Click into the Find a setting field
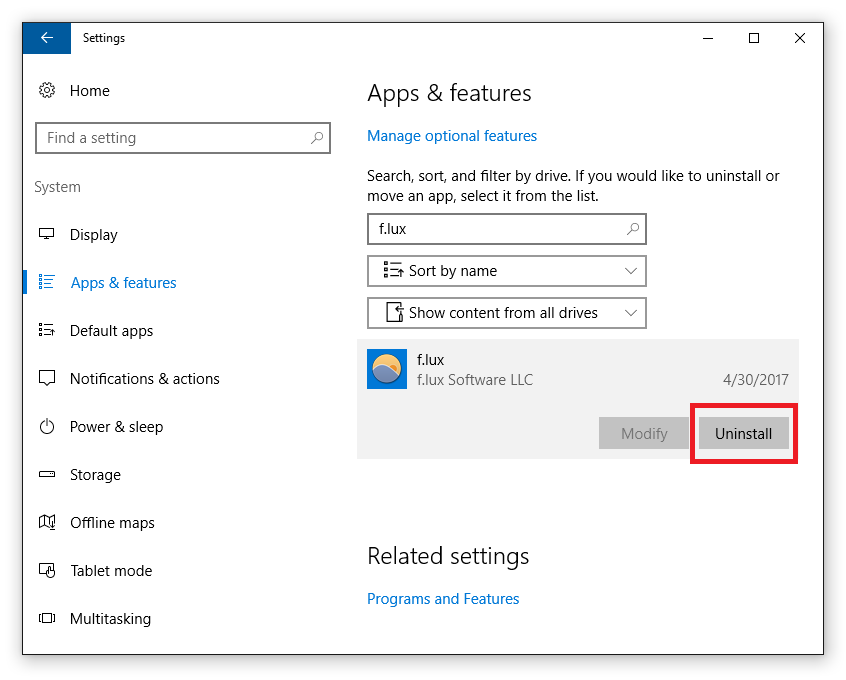The width and height of the screenshot is (846, 680). (x=183, y=138)
